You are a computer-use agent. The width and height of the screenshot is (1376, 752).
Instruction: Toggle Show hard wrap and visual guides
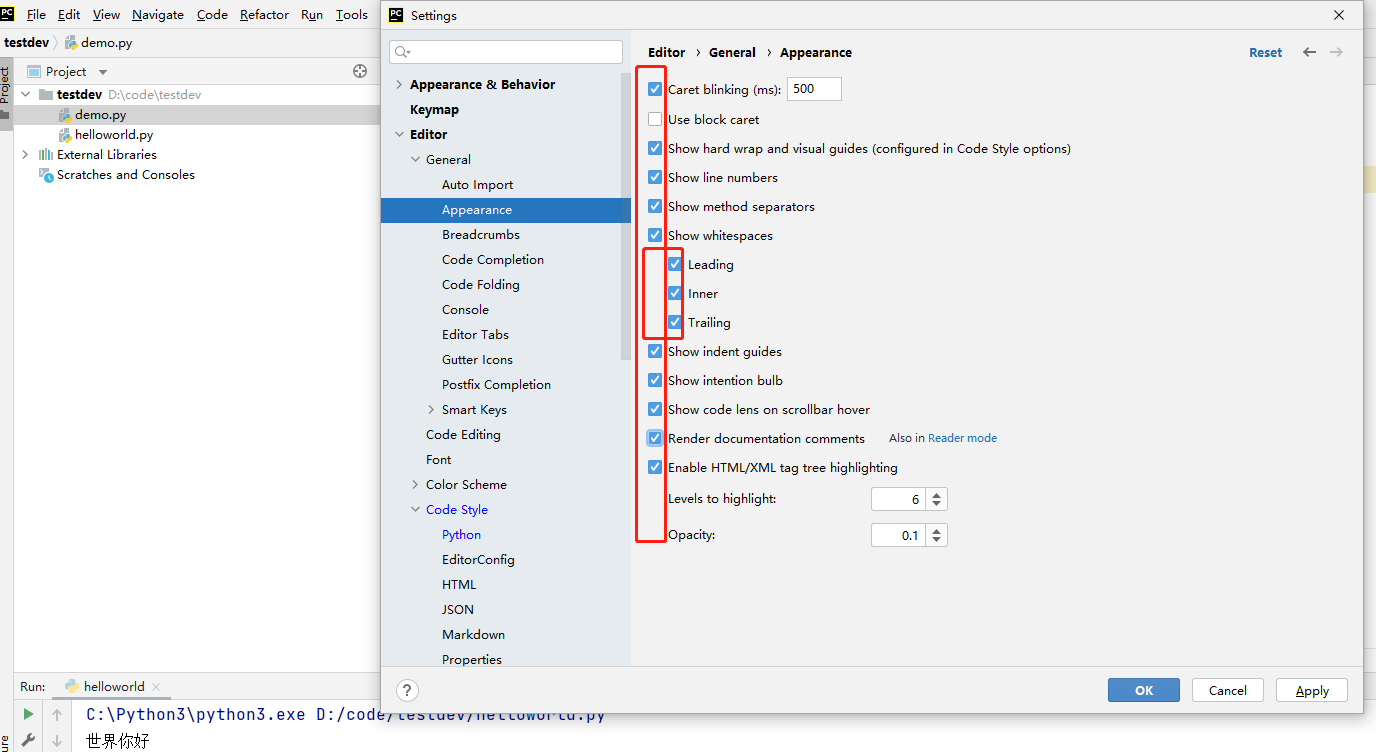655,148
